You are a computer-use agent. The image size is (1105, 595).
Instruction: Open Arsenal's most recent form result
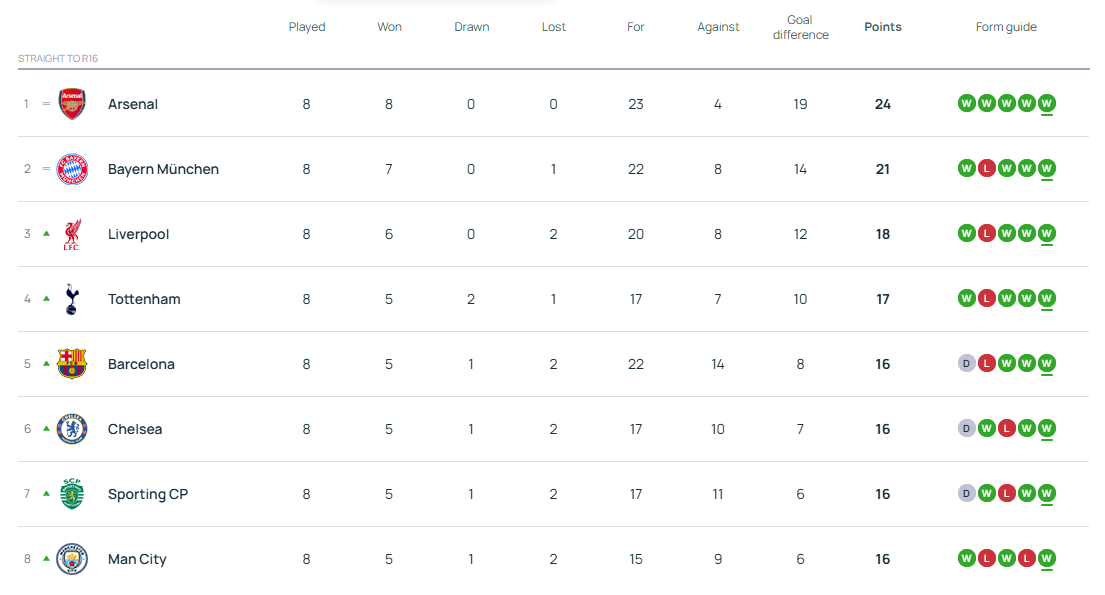[x=1046, y=103]
